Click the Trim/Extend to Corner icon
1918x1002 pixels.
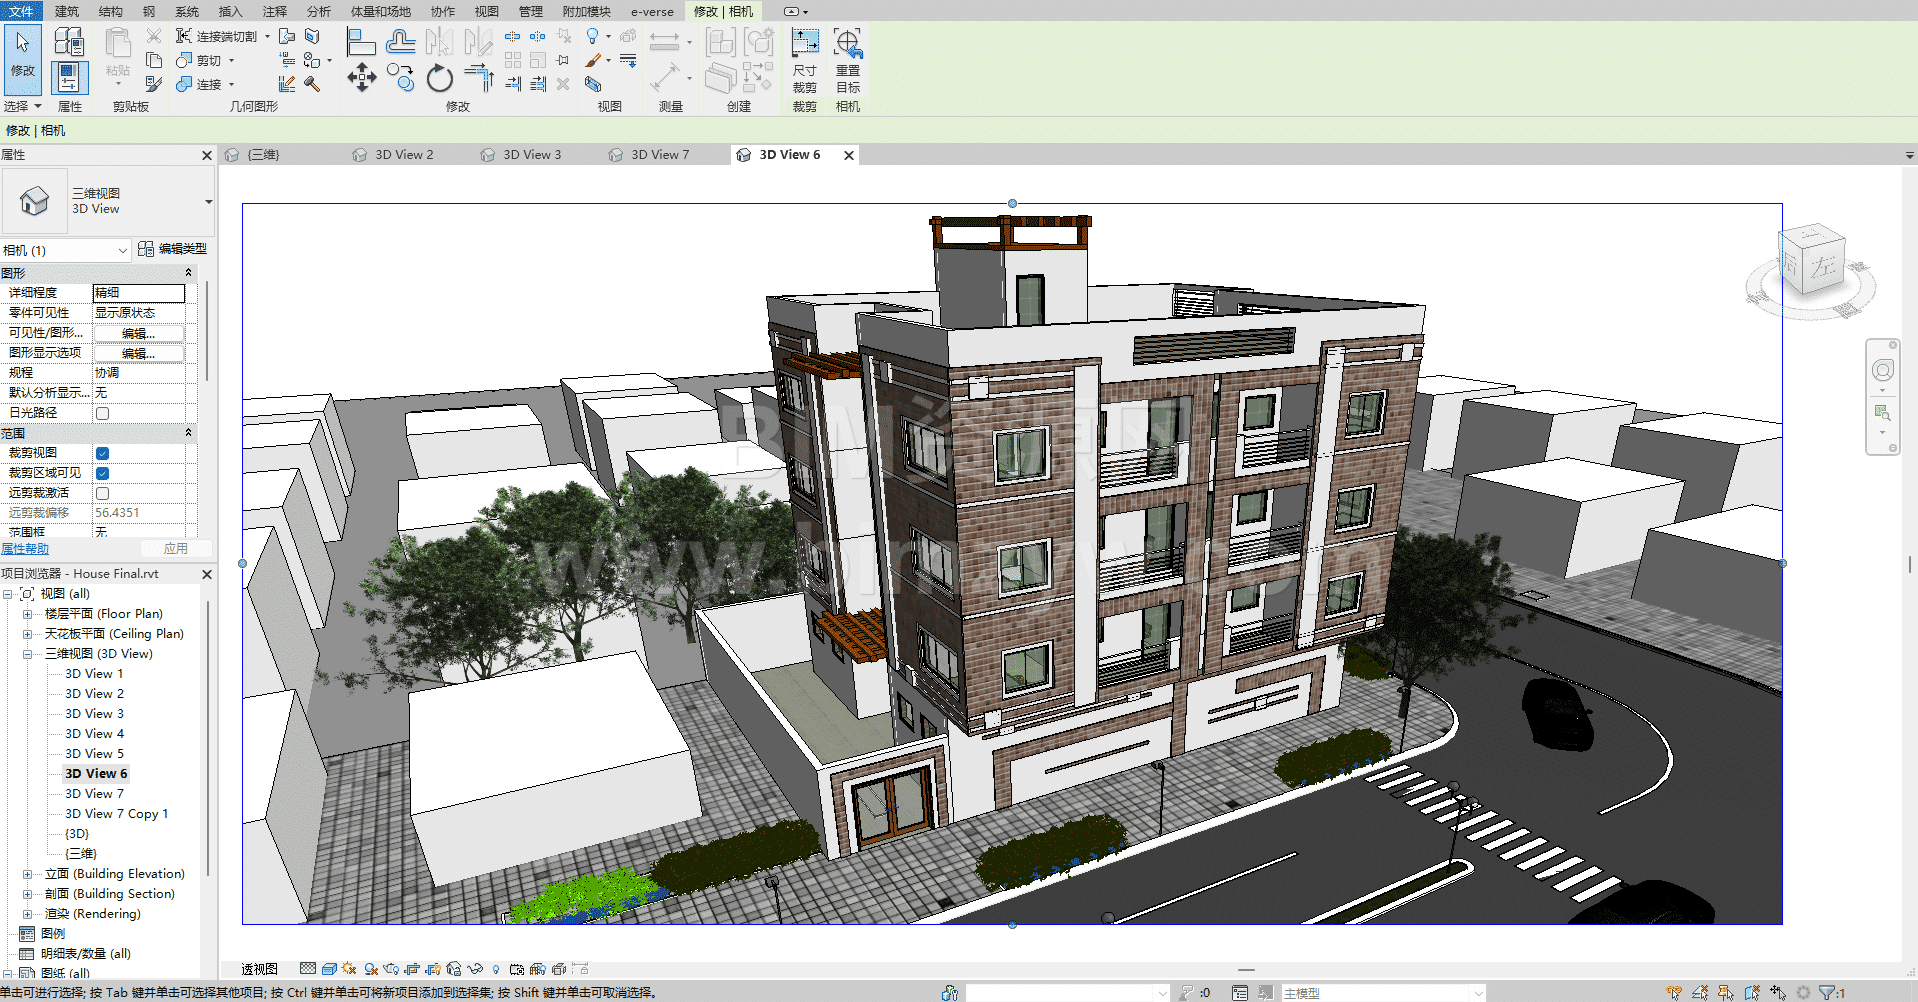[x=479, y=78]
